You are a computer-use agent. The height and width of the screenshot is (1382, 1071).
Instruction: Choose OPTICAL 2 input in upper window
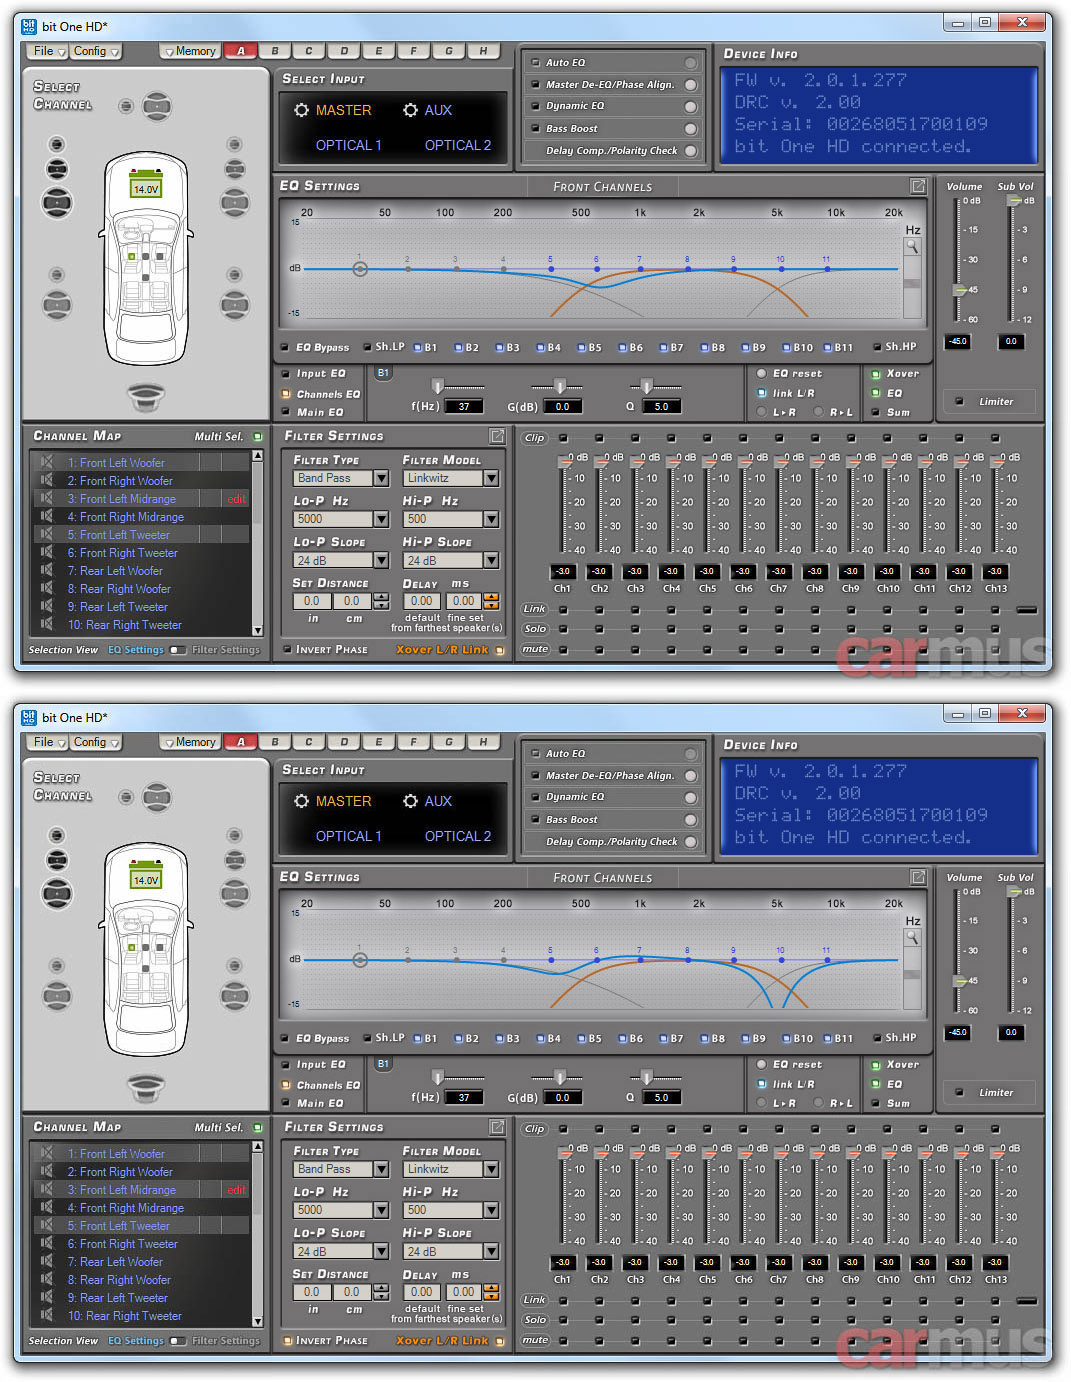[x=458, y=145]
